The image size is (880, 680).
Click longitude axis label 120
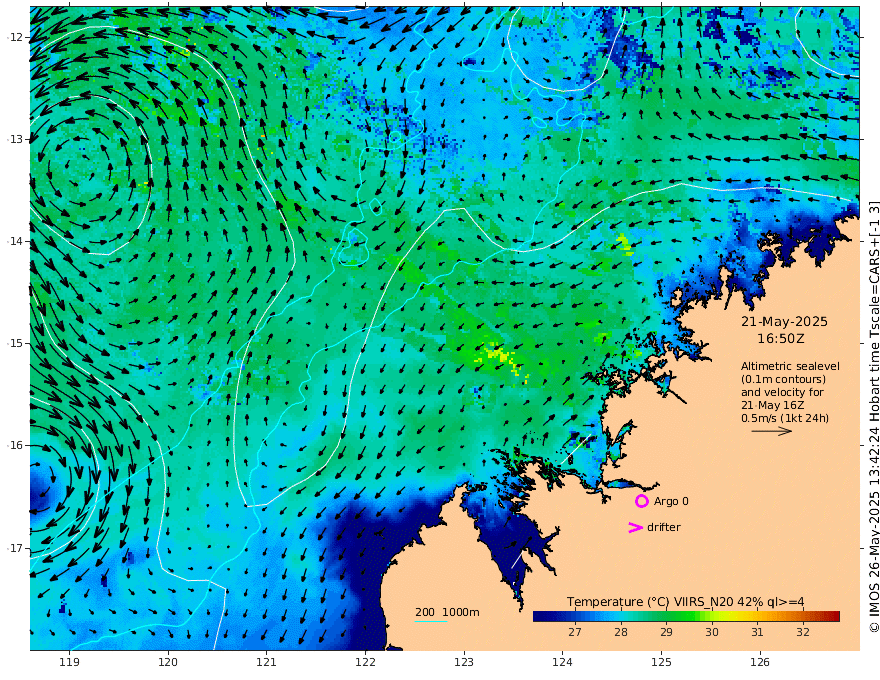168,663
